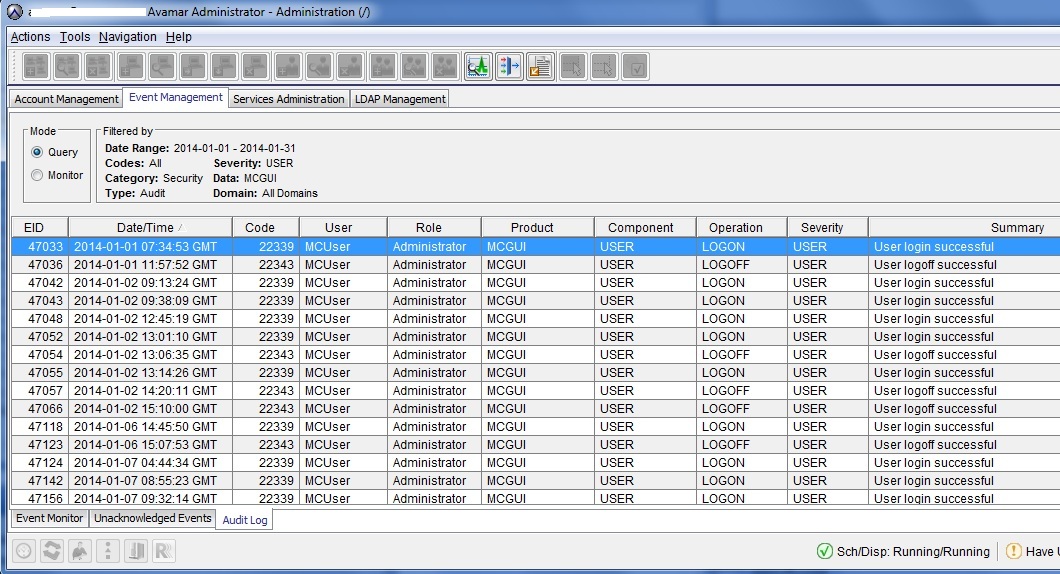1060x574 pixels.
Task: Click the filter arrows icon in the toolbar
Action: [509, 67]
